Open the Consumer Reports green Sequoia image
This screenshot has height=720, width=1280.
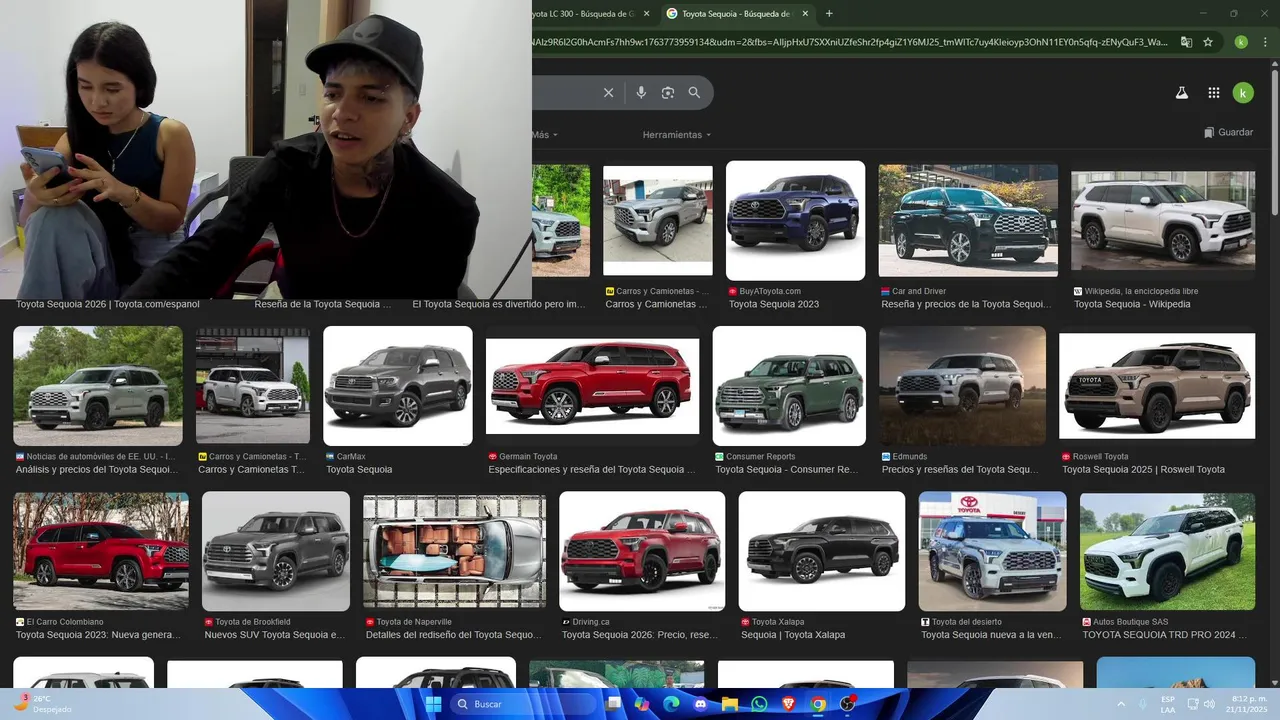click(x=789, y=386)
